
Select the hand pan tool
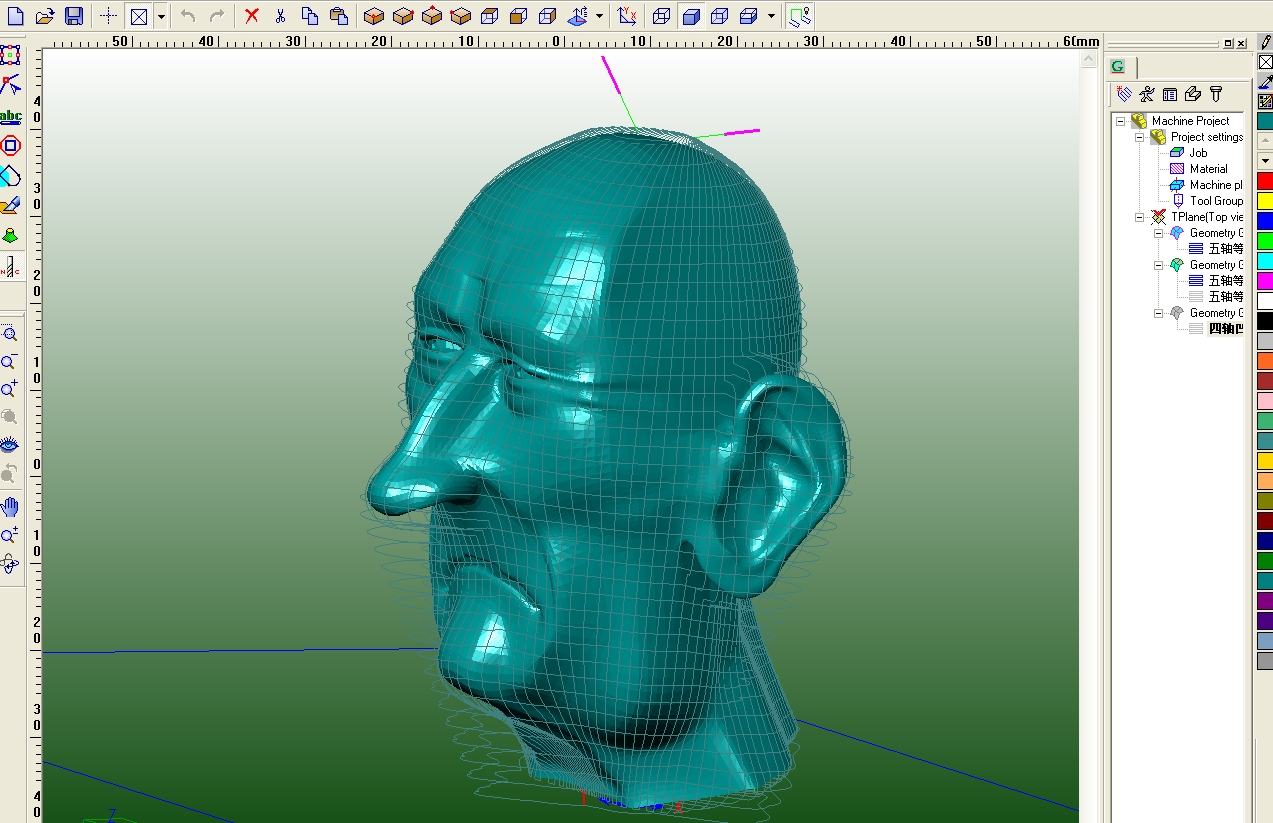(10, 506)
